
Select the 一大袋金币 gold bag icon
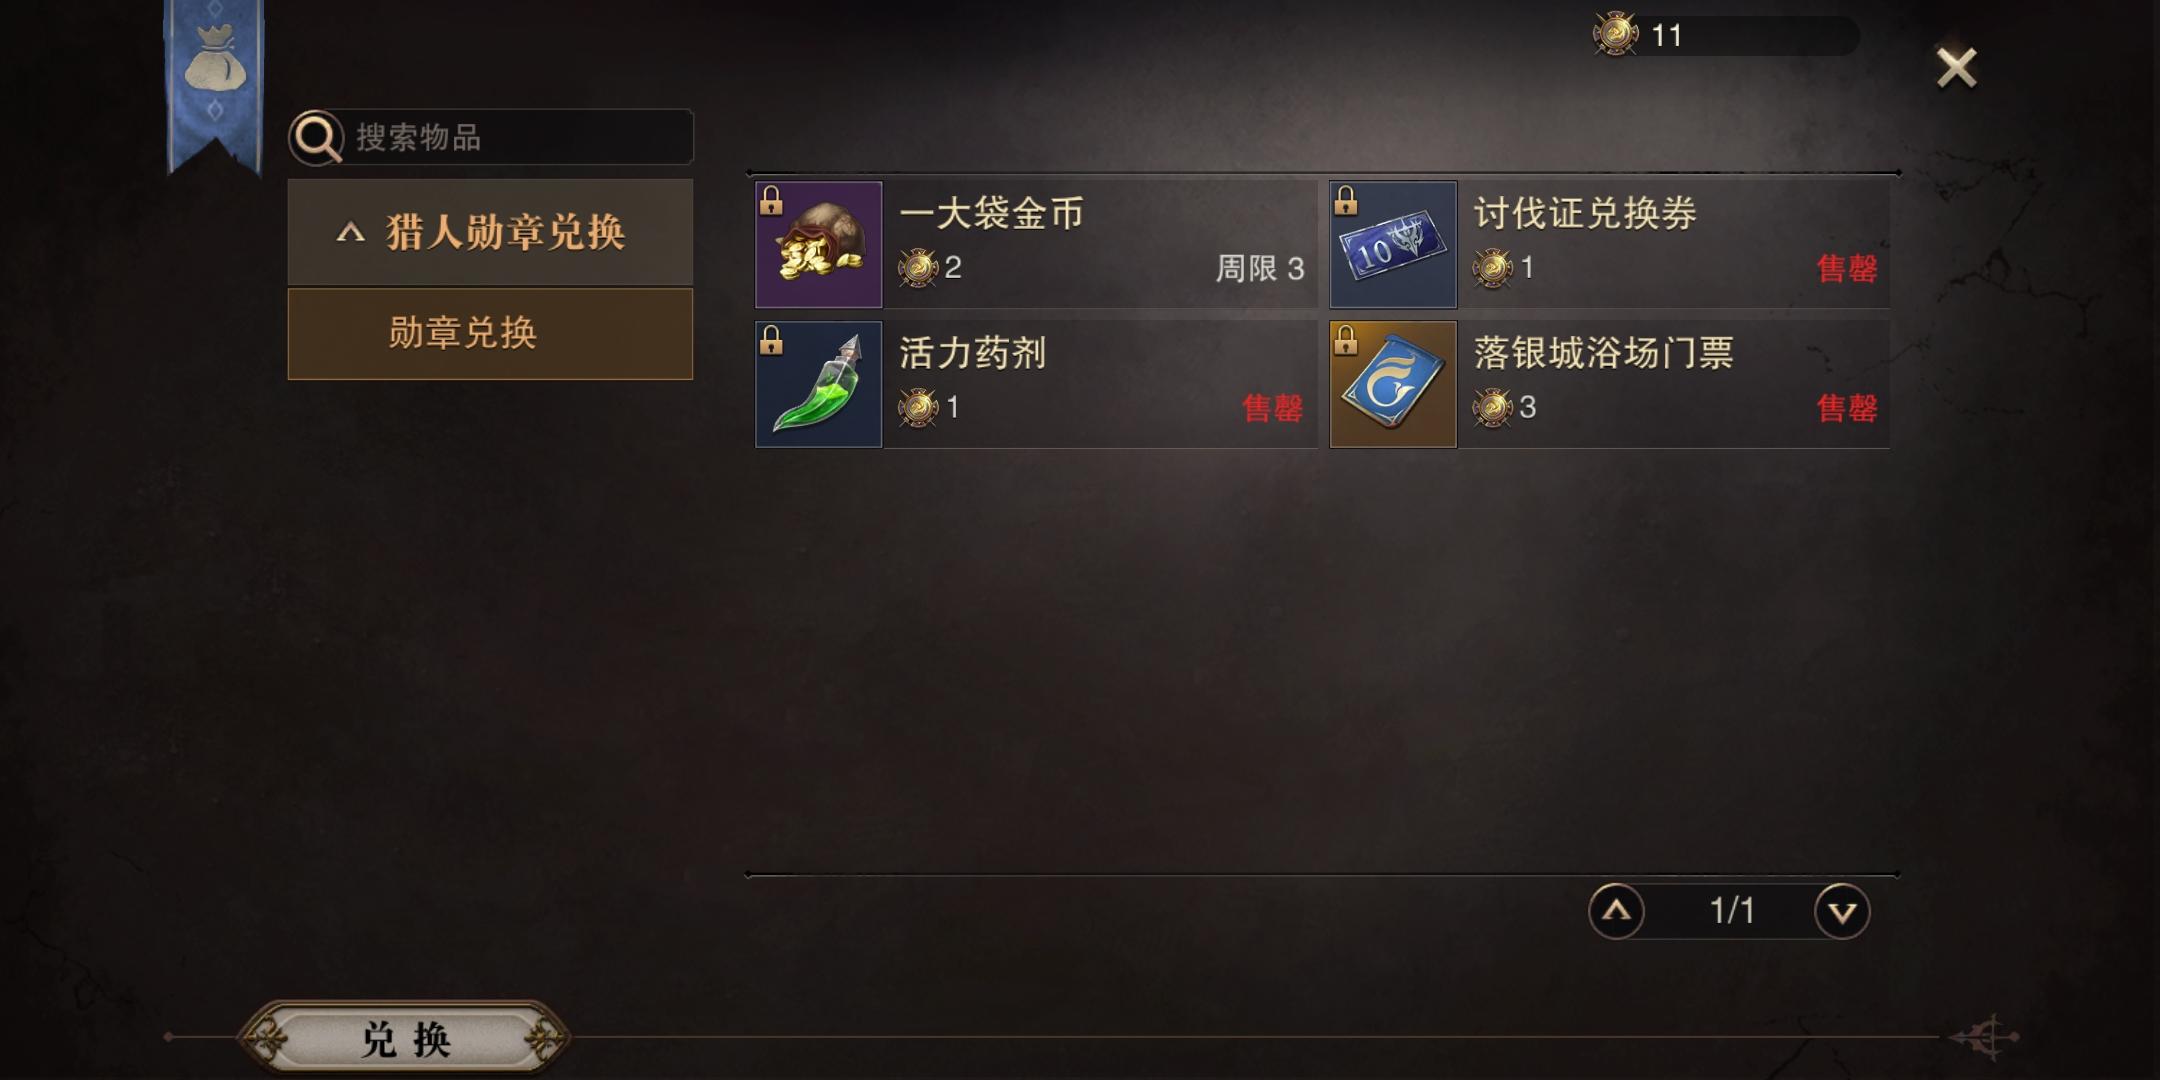point(819,244)
